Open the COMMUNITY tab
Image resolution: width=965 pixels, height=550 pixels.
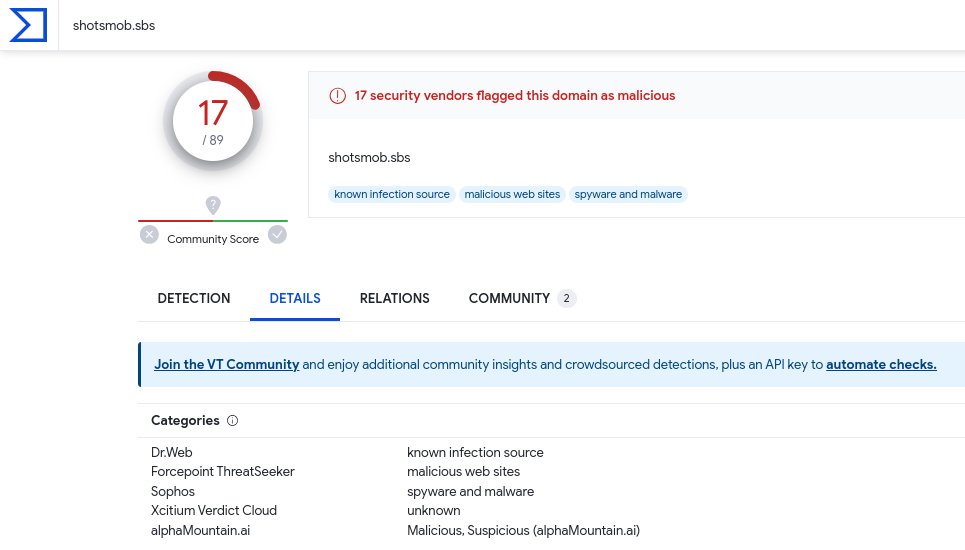click(521, 298)
